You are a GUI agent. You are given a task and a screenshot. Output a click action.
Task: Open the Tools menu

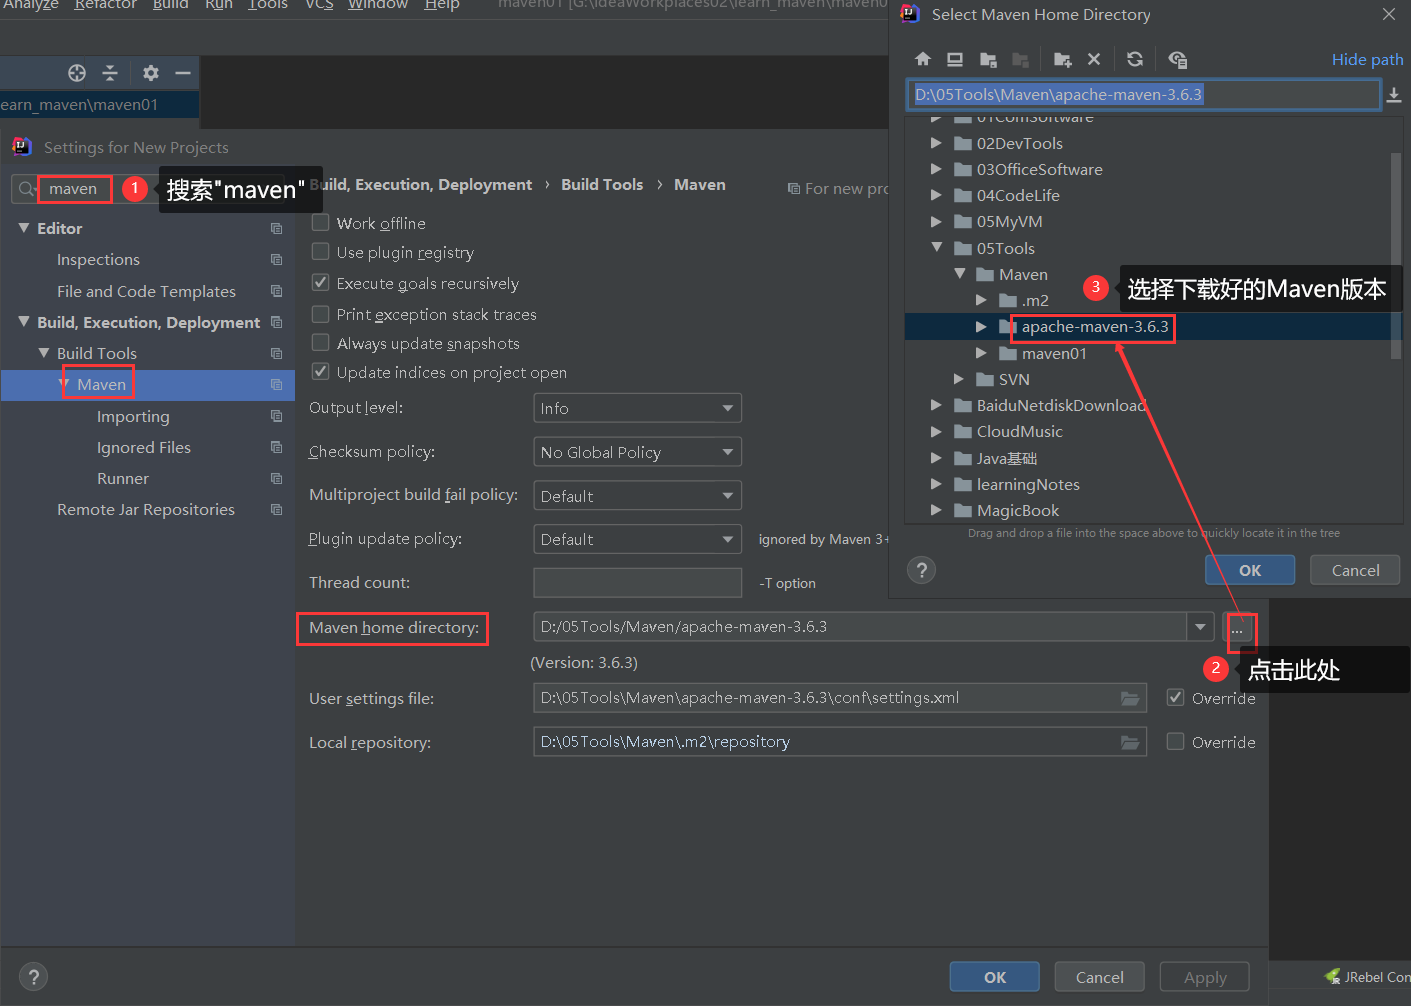[268, 5]
